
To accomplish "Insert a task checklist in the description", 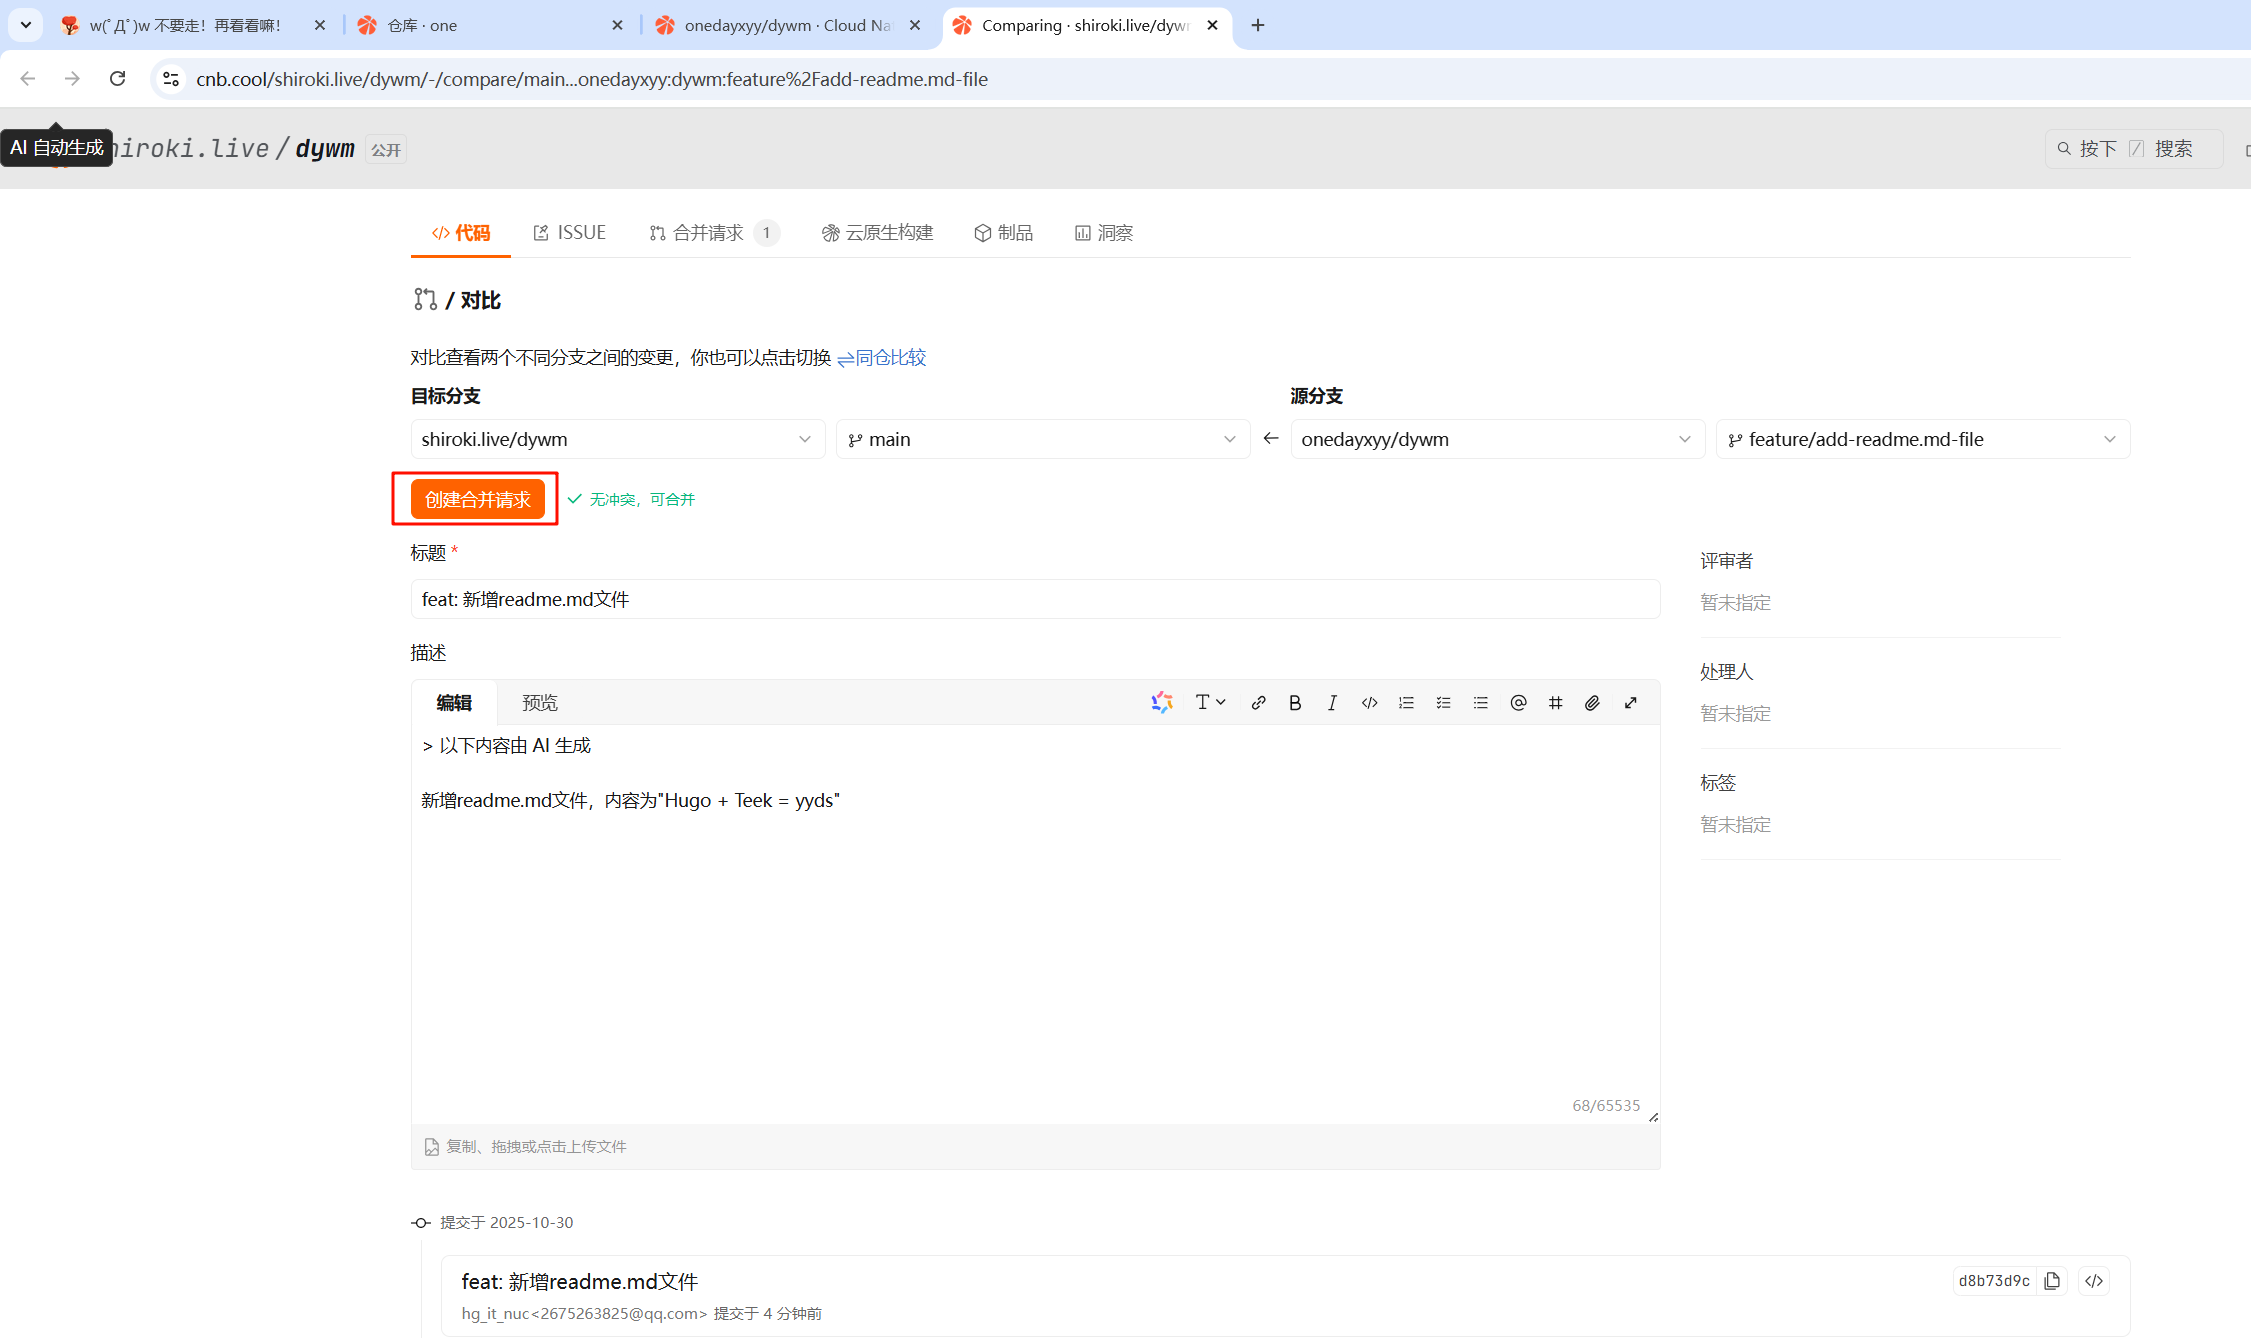I will [1443, 703].
